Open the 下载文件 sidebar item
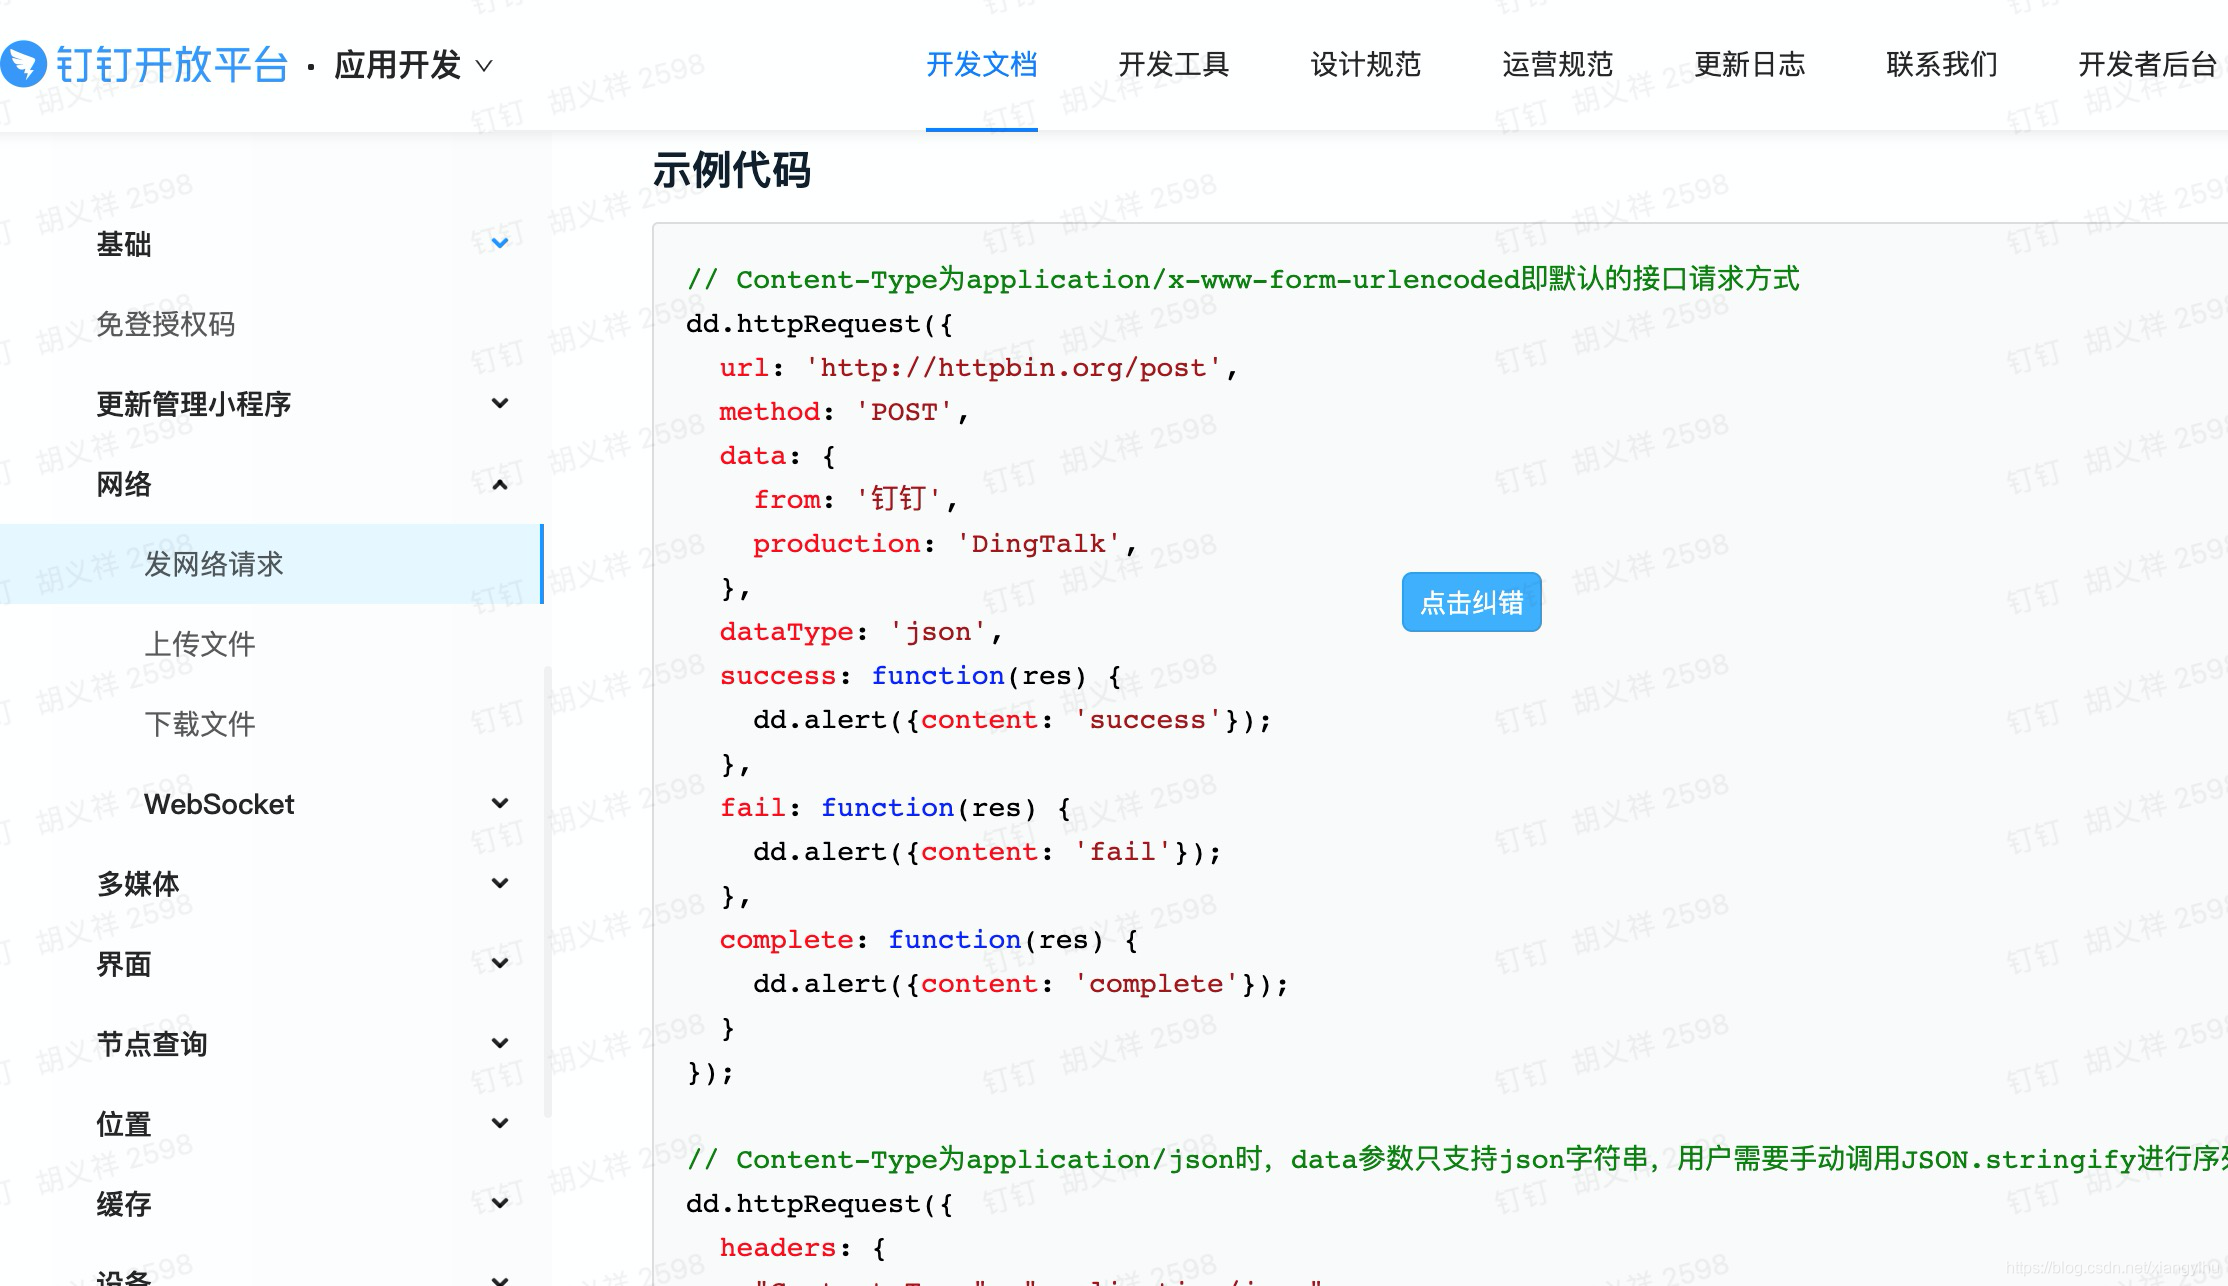 coord(200,724)
